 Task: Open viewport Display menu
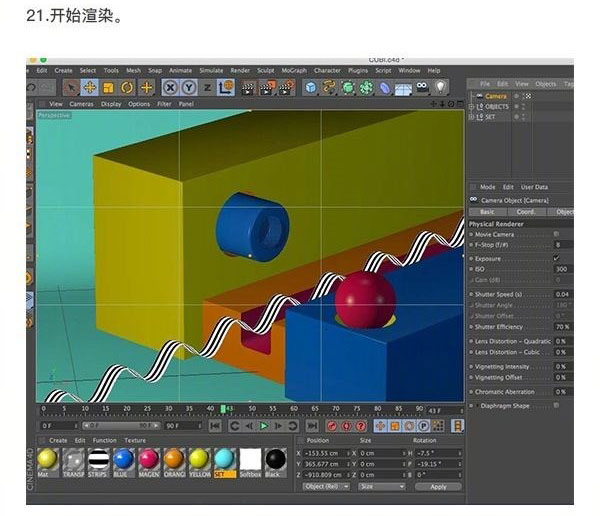[x=111, y=104]
